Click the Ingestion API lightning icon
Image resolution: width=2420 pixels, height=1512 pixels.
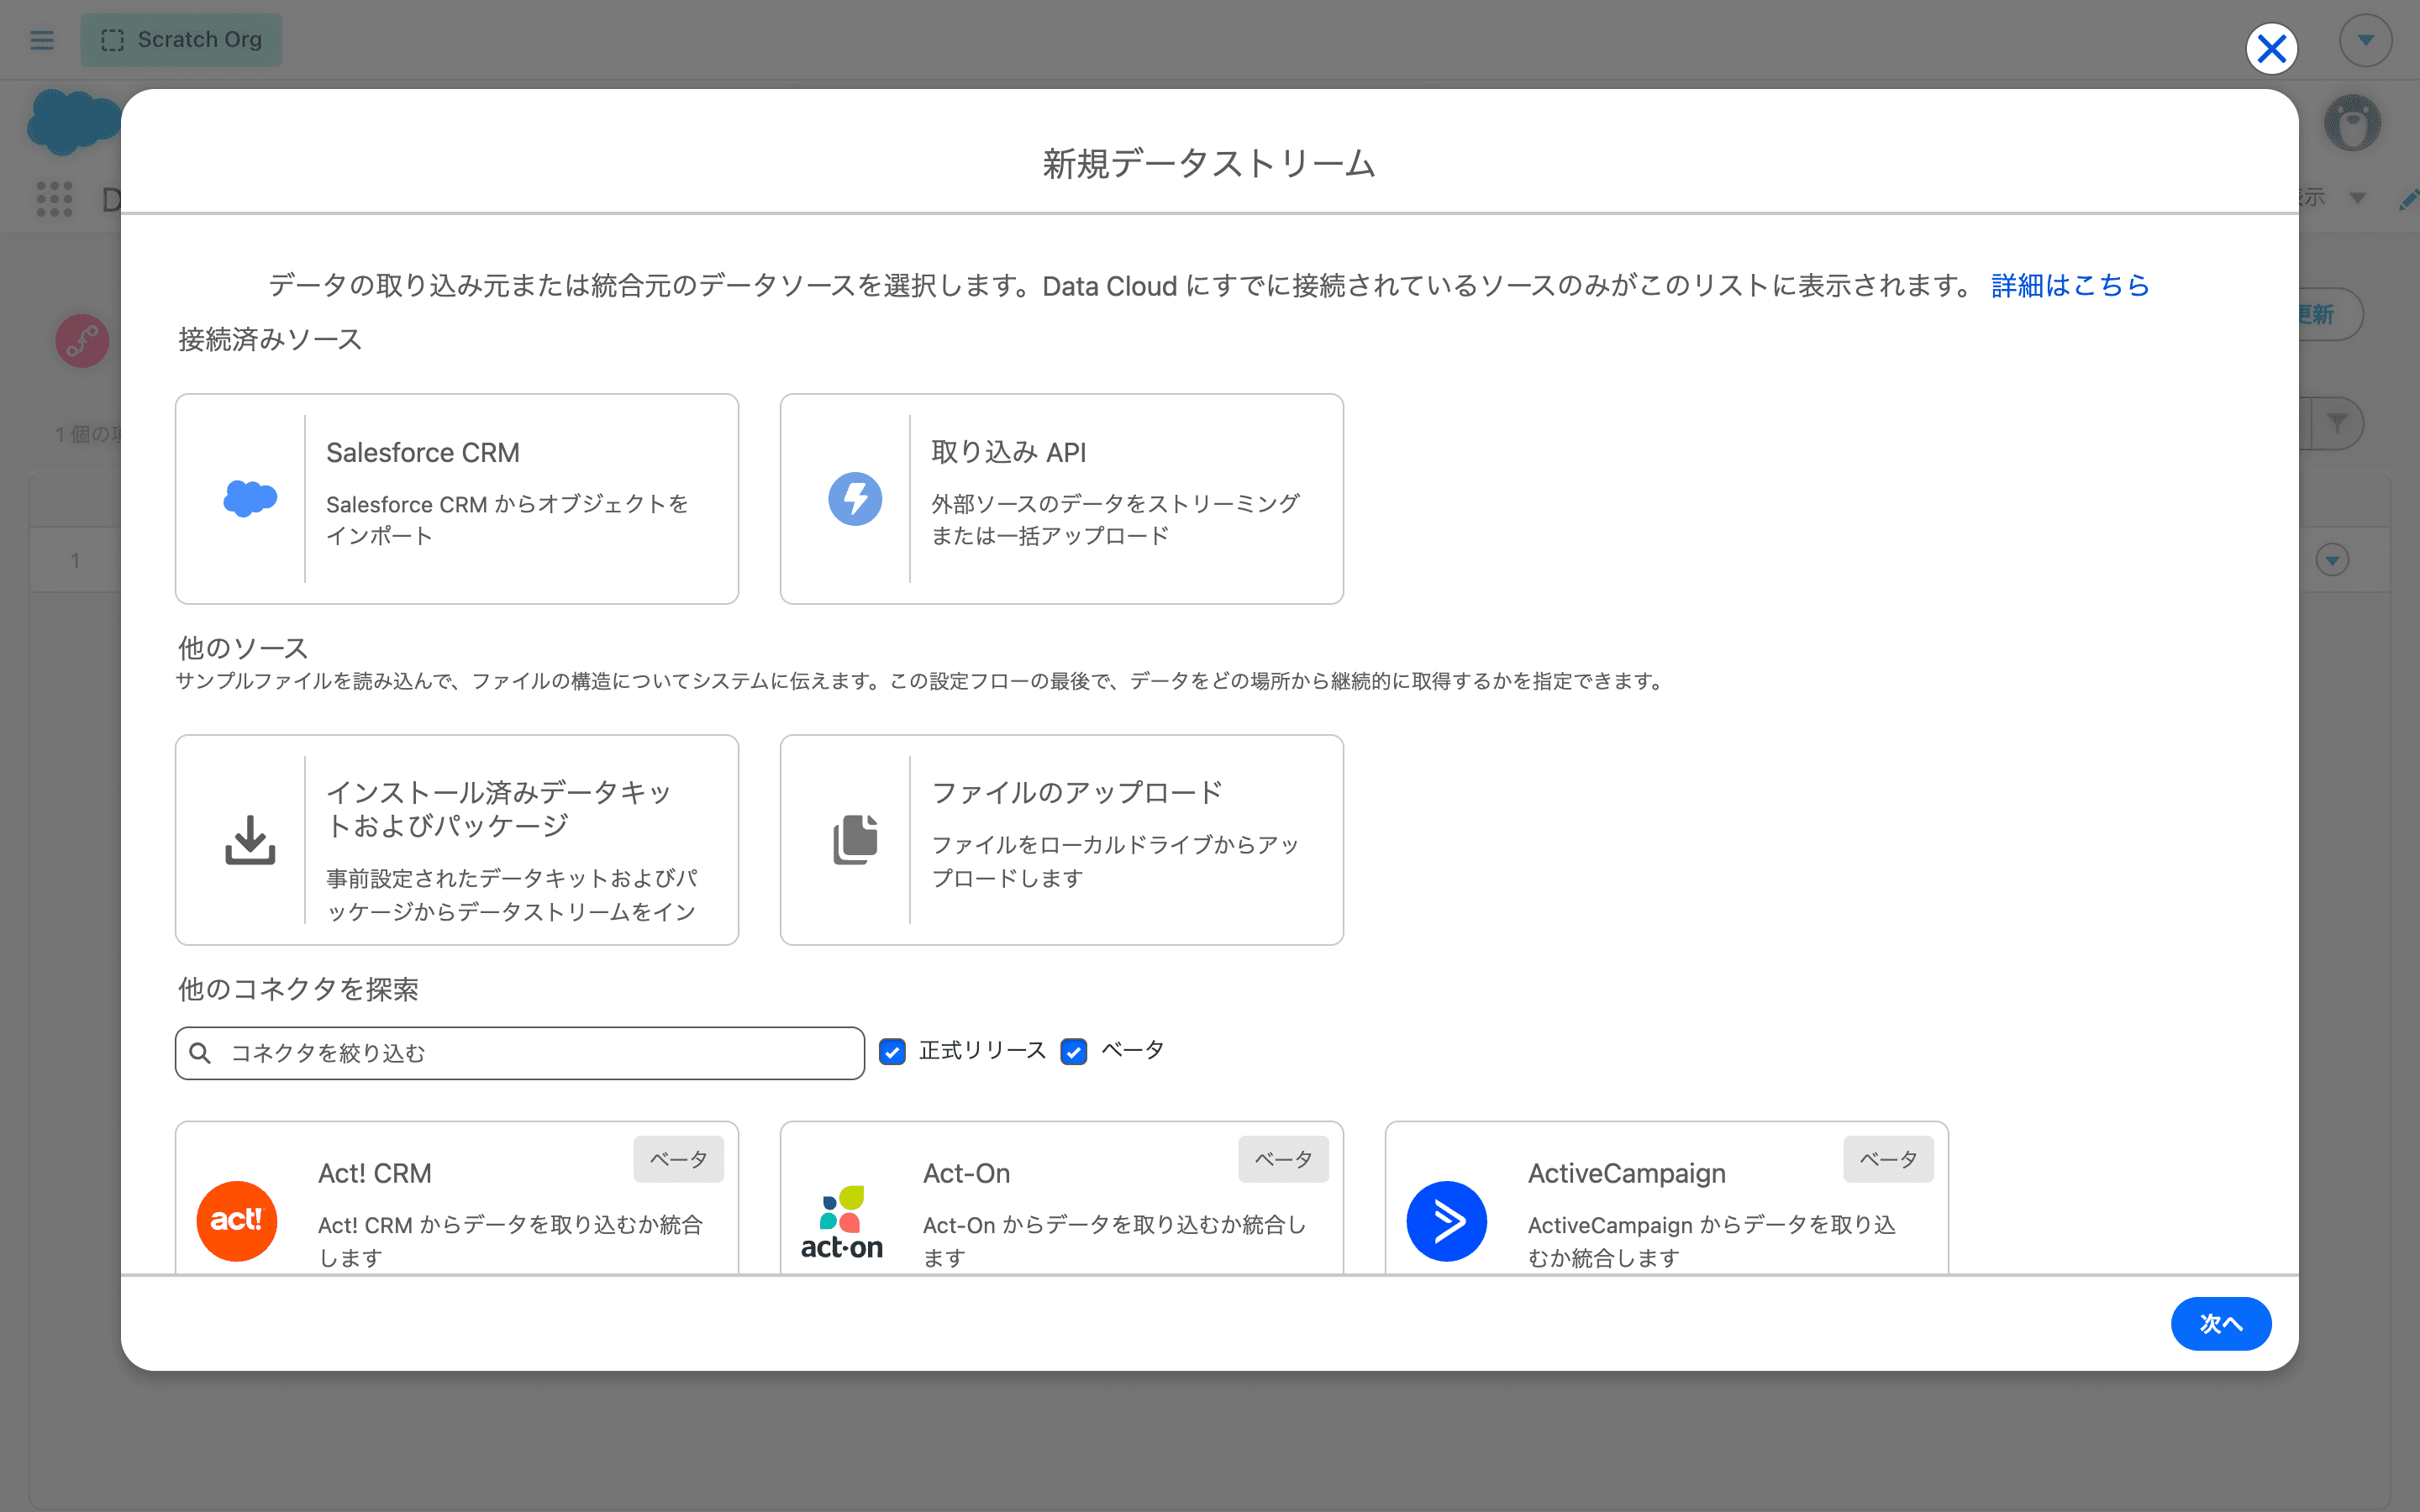click(855, 498)
